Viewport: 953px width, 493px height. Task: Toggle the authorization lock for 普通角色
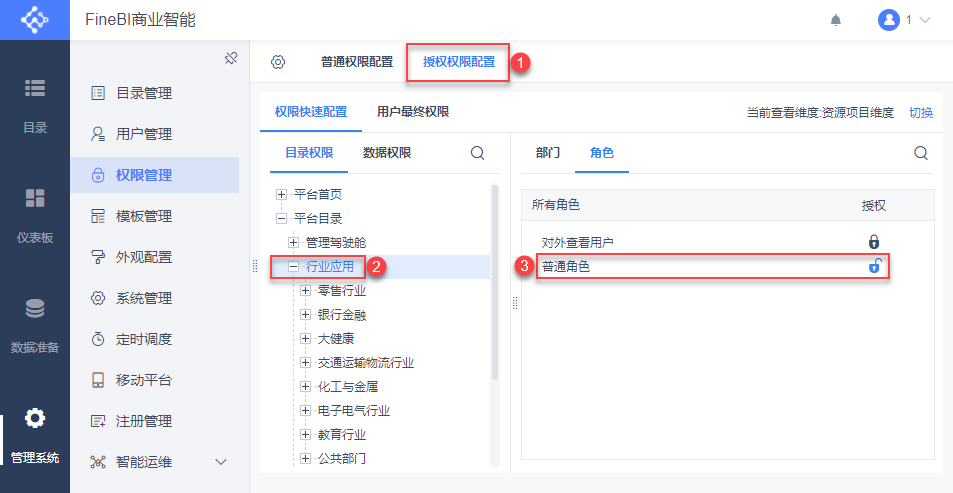(875, 266)
